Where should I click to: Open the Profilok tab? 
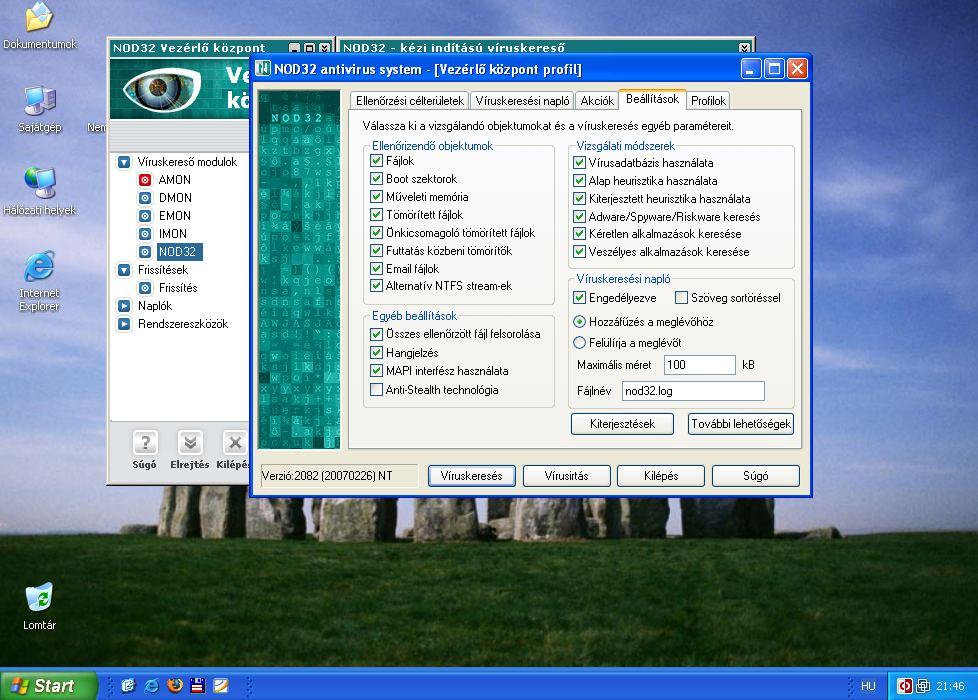pos(709,100)
